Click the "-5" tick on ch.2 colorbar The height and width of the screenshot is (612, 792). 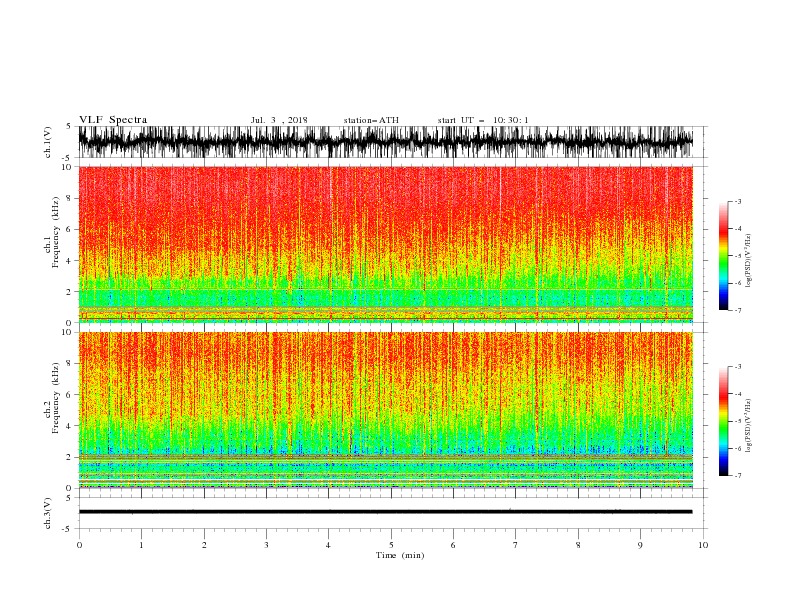pyautogui.click(x=737, y=421)
